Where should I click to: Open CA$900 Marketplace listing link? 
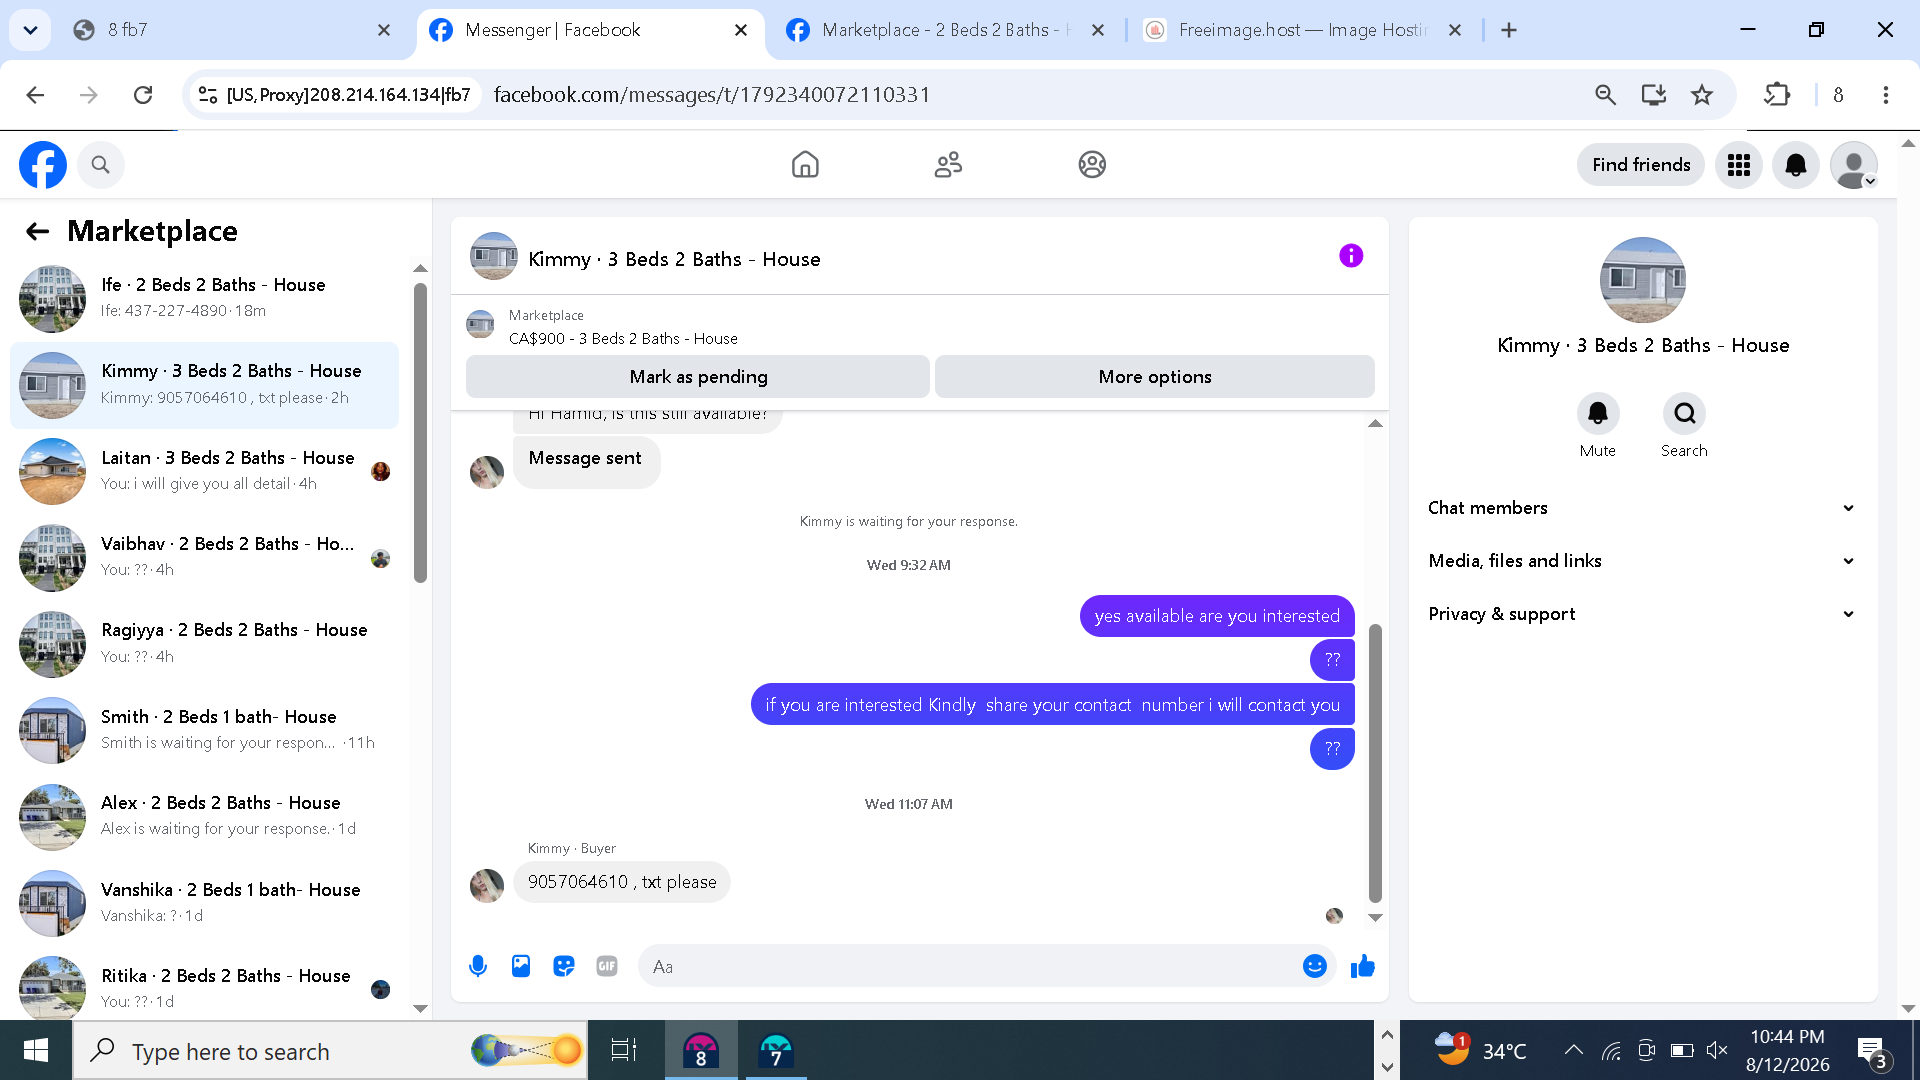coord(623,339)
